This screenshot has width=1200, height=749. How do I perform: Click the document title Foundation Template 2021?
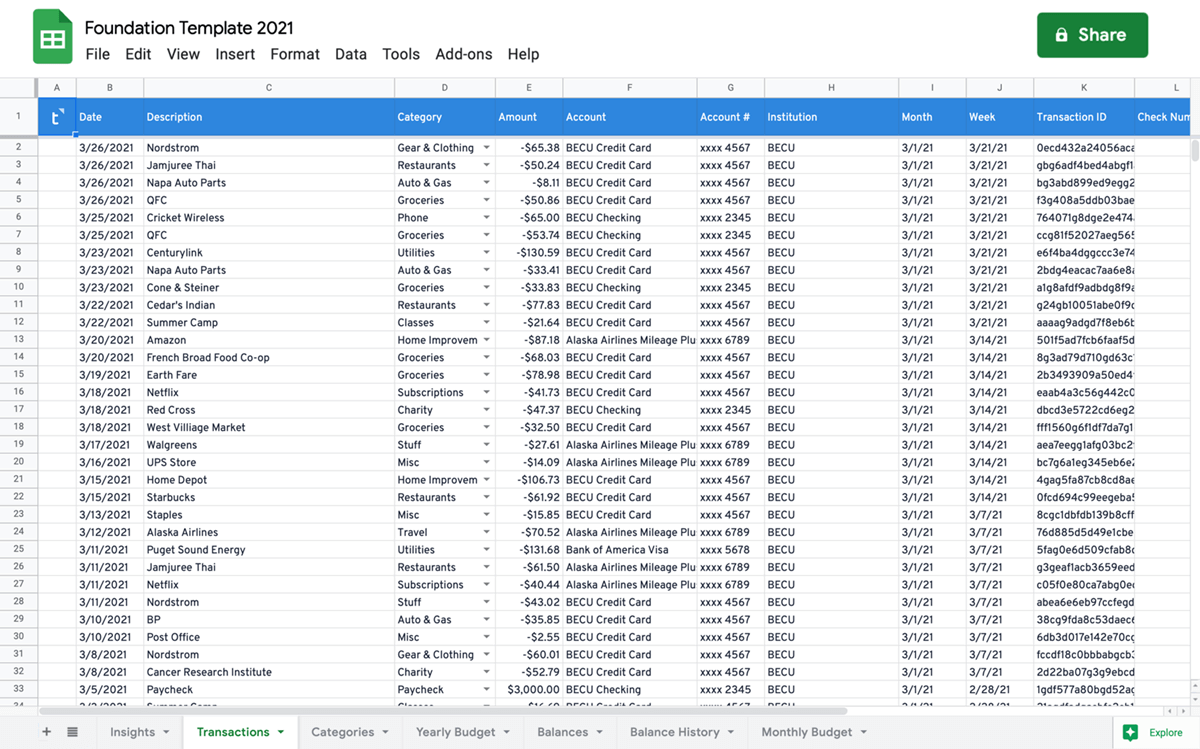[189, 28]
